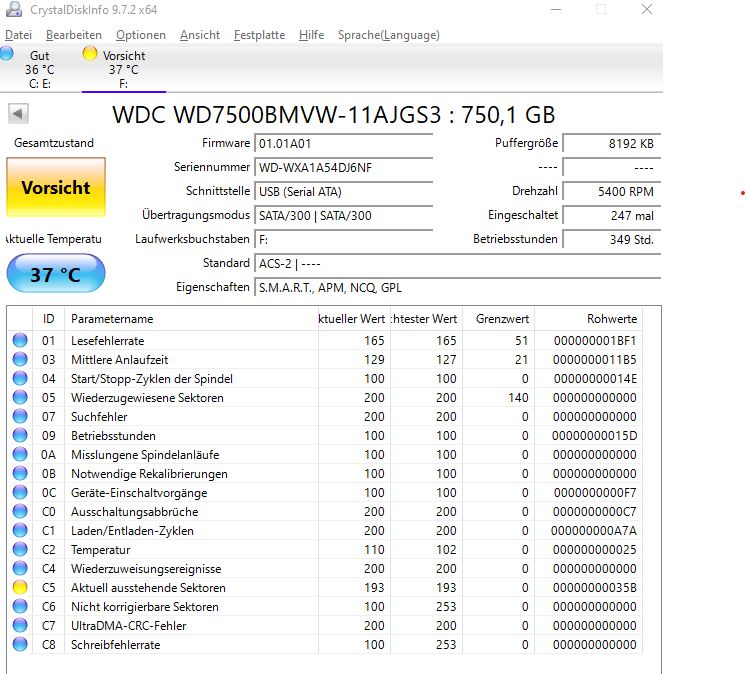Click the Grenzwert value 140
The height and width of the screenshot is (674, 746).
coord(518,398)
